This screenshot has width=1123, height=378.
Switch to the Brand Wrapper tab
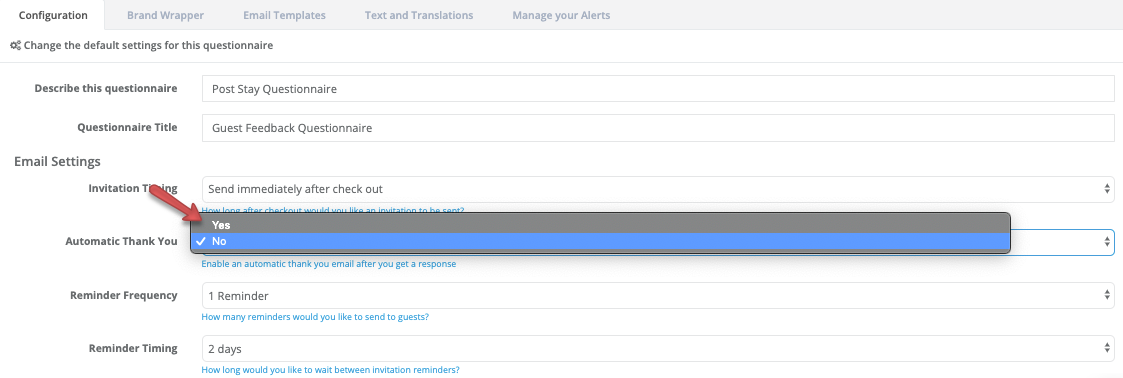coord(165,15)
